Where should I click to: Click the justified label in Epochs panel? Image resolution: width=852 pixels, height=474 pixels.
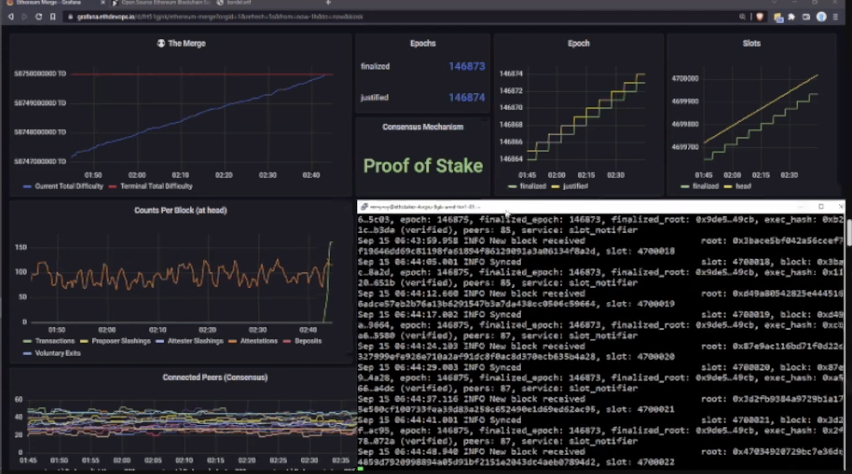point(374,98)
